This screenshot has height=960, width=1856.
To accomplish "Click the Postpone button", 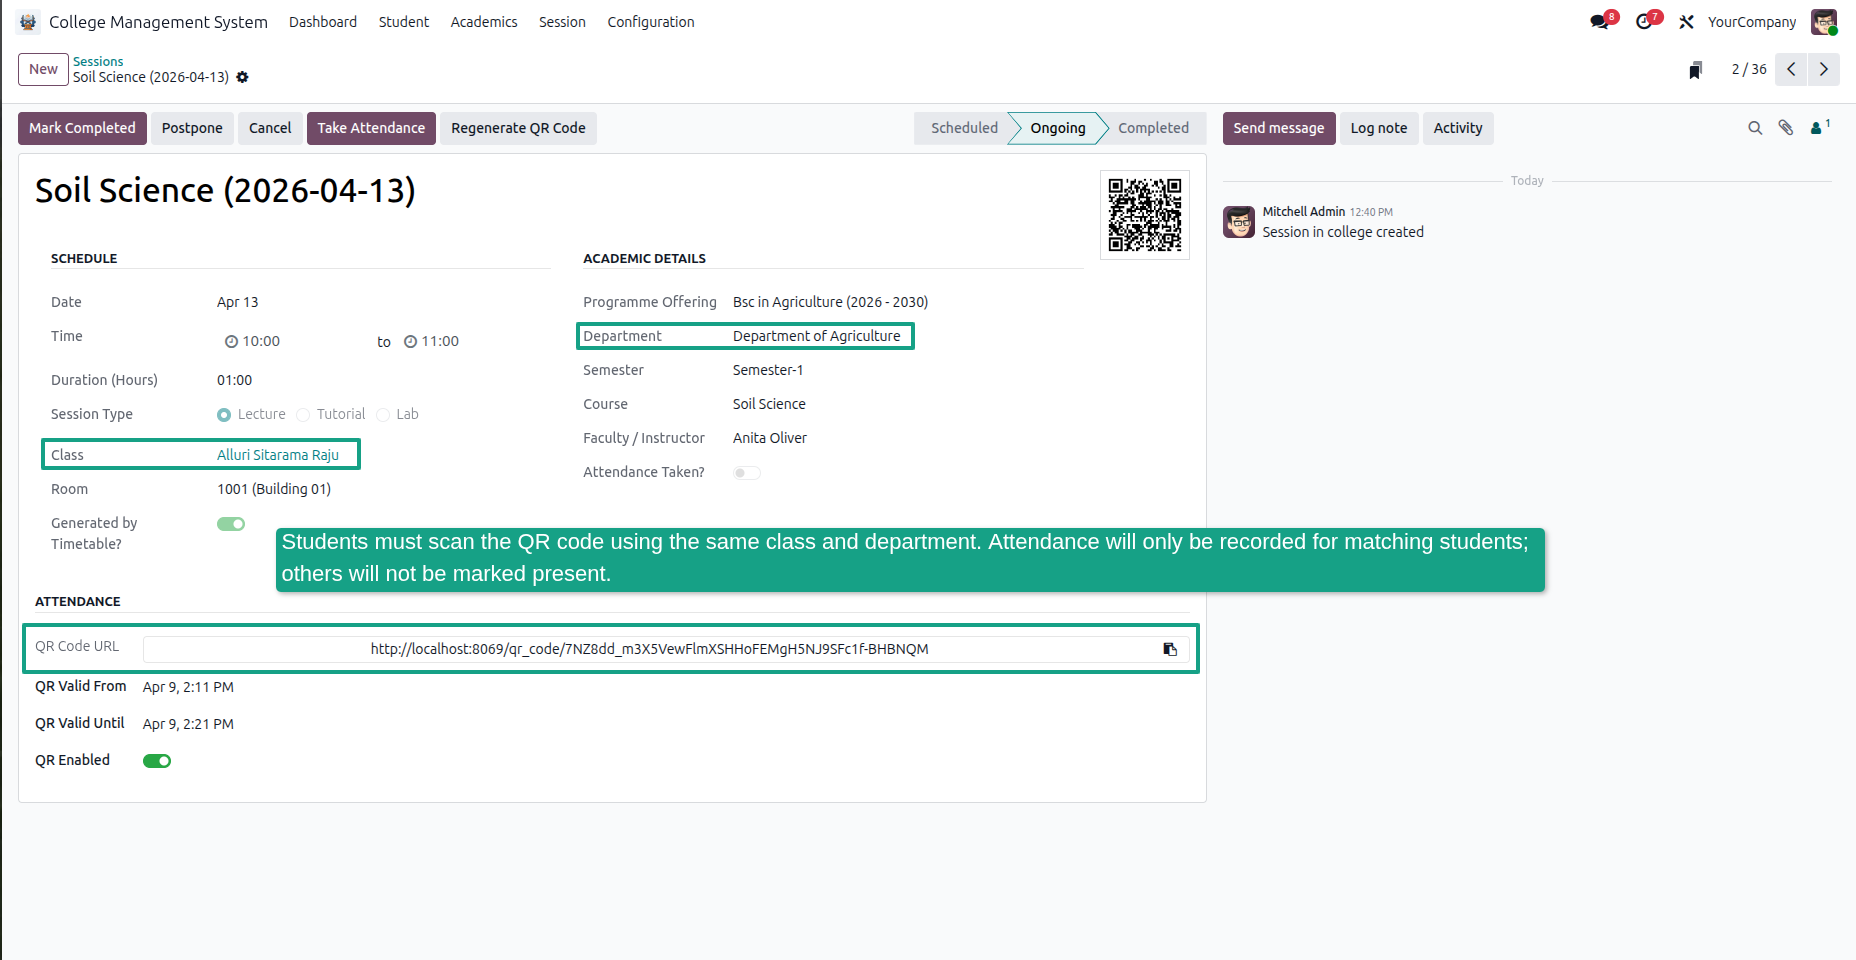I will [x=192, y=128].
